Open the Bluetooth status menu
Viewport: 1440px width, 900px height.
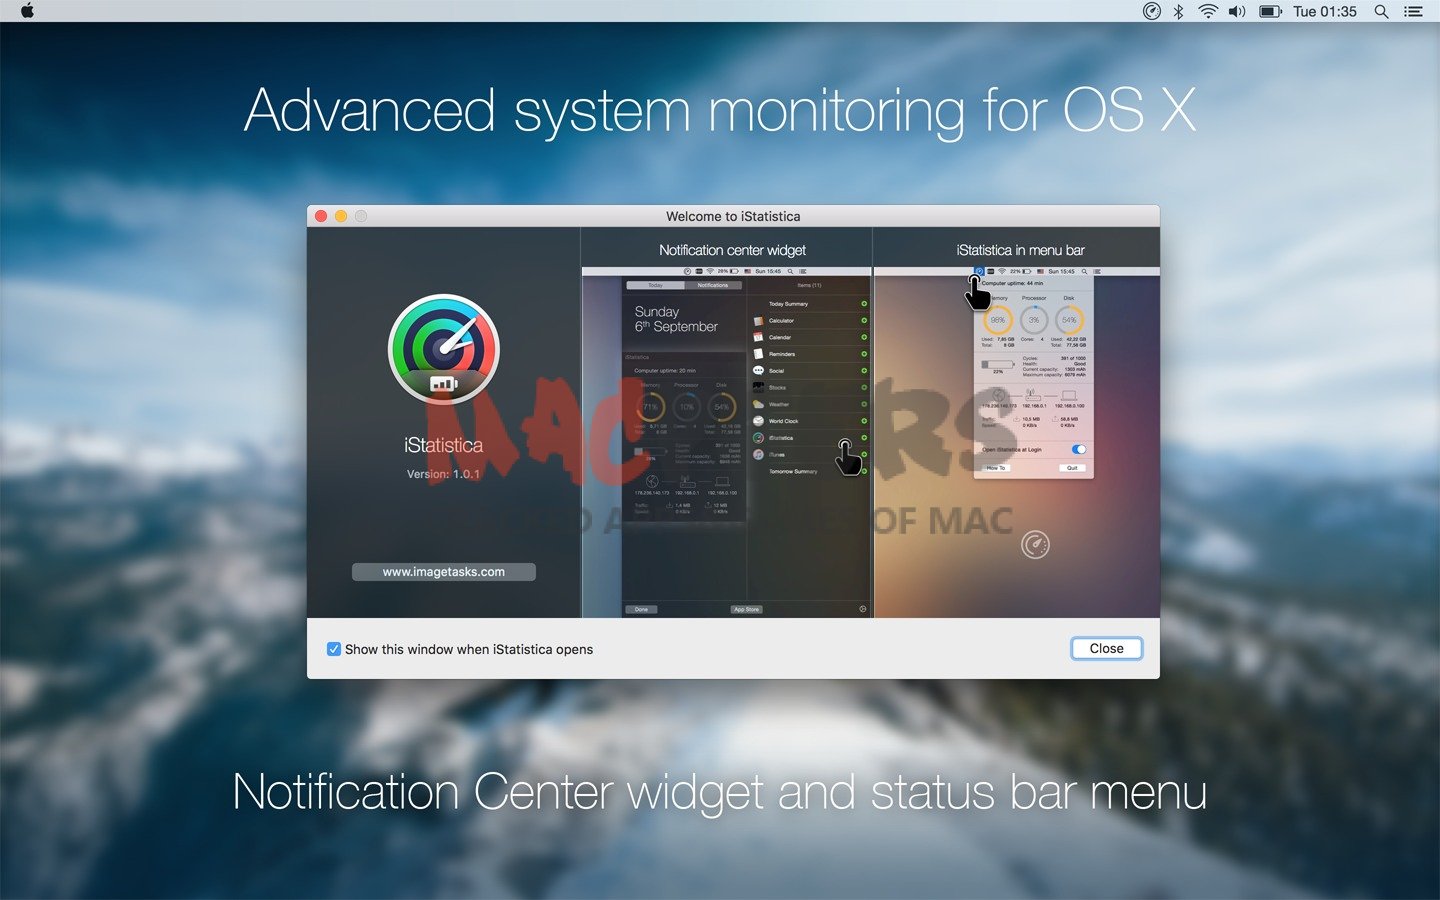click(x=1179, y=11)
